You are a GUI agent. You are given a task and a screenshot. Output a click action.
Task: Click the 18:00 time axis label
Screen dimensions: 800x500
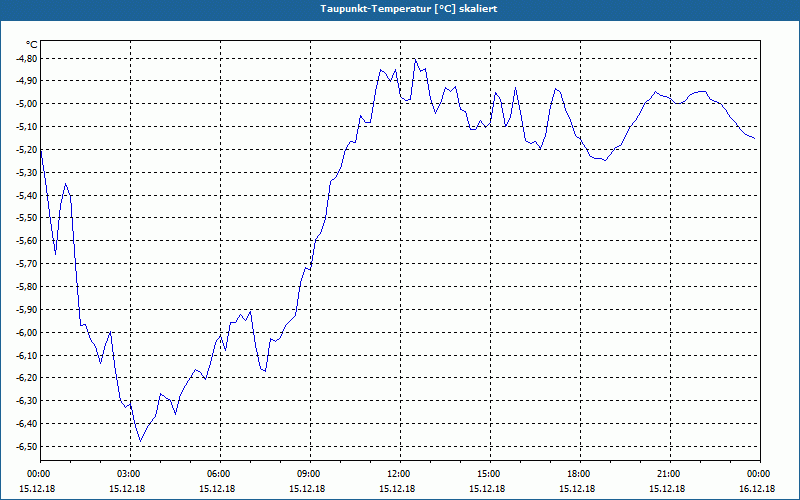580,474
